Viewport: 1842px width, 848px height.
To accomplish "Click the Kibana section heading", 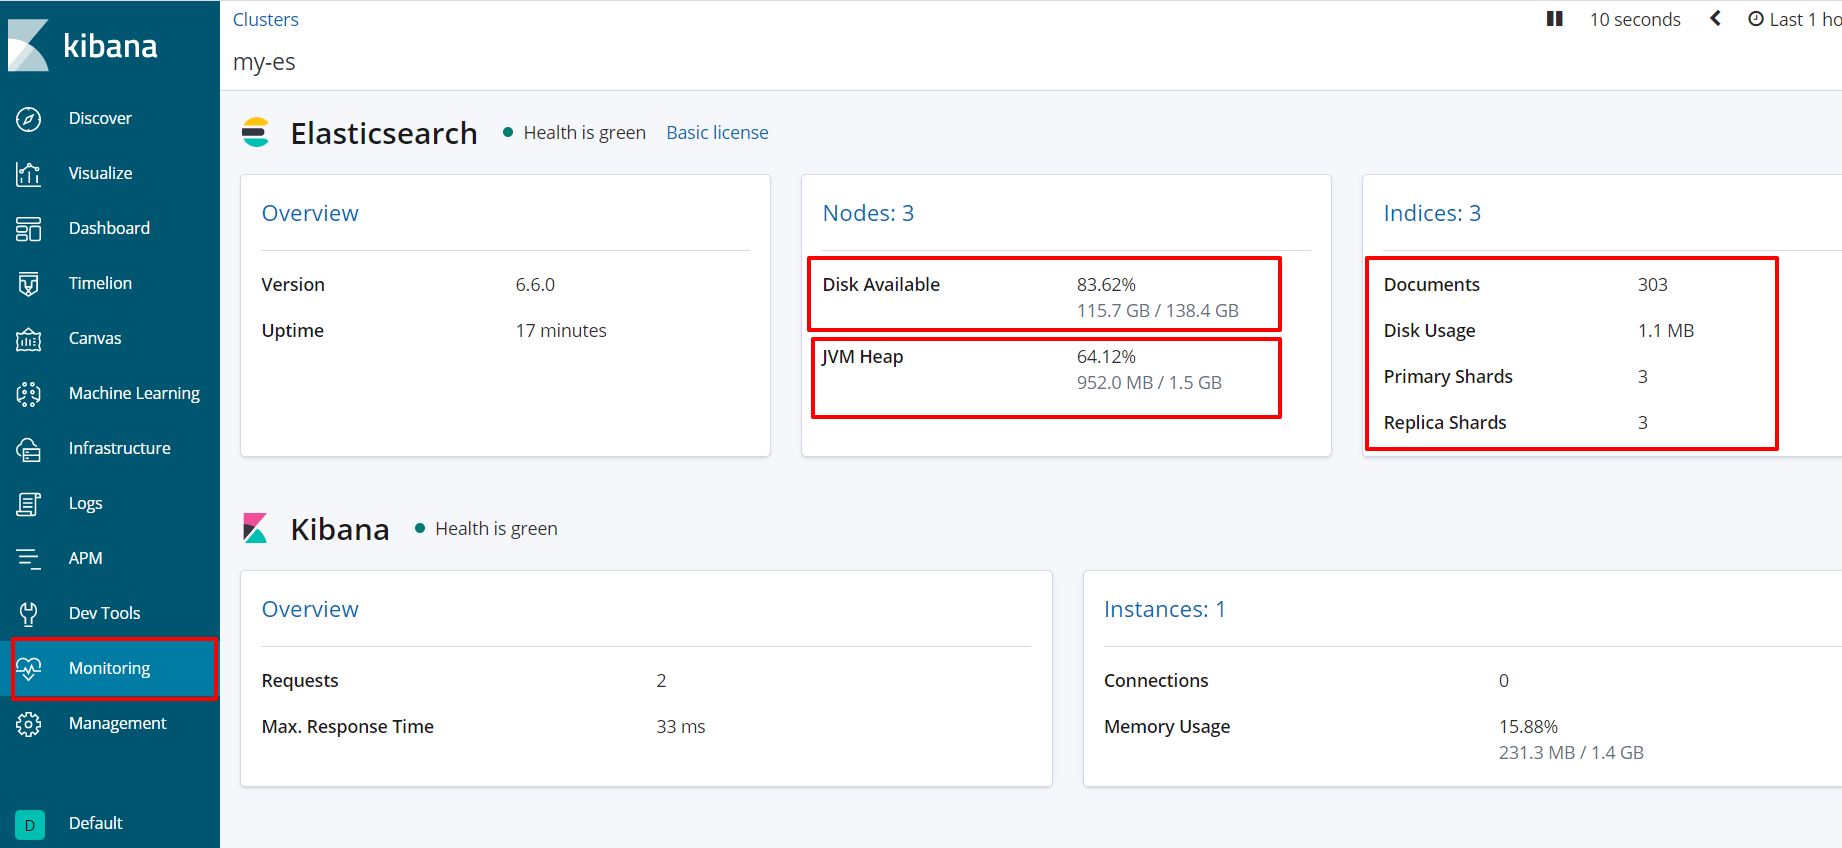I will (340, 529).
